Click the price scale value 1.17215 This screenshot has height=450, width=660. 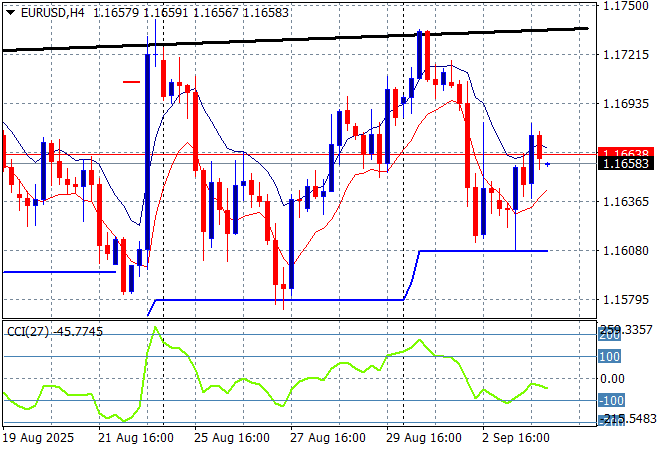(x=626, y=55)
